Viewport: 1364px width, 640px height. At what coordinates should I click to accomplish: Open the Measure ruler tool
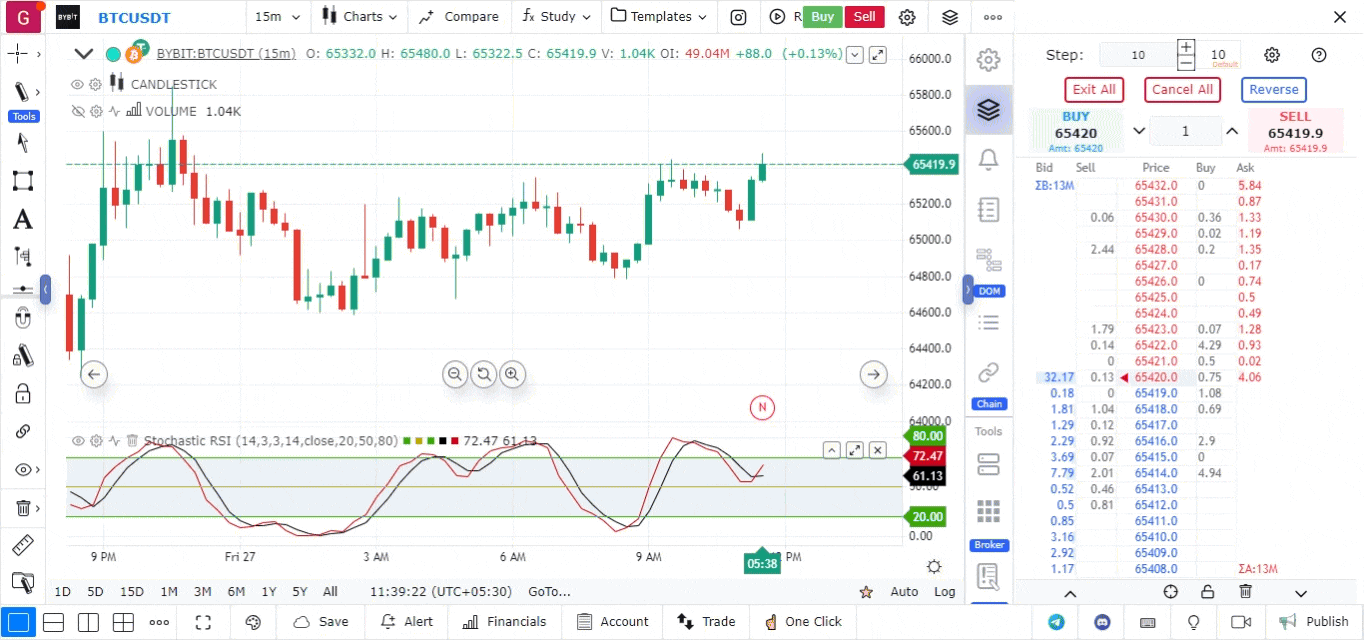click(22, 545)
